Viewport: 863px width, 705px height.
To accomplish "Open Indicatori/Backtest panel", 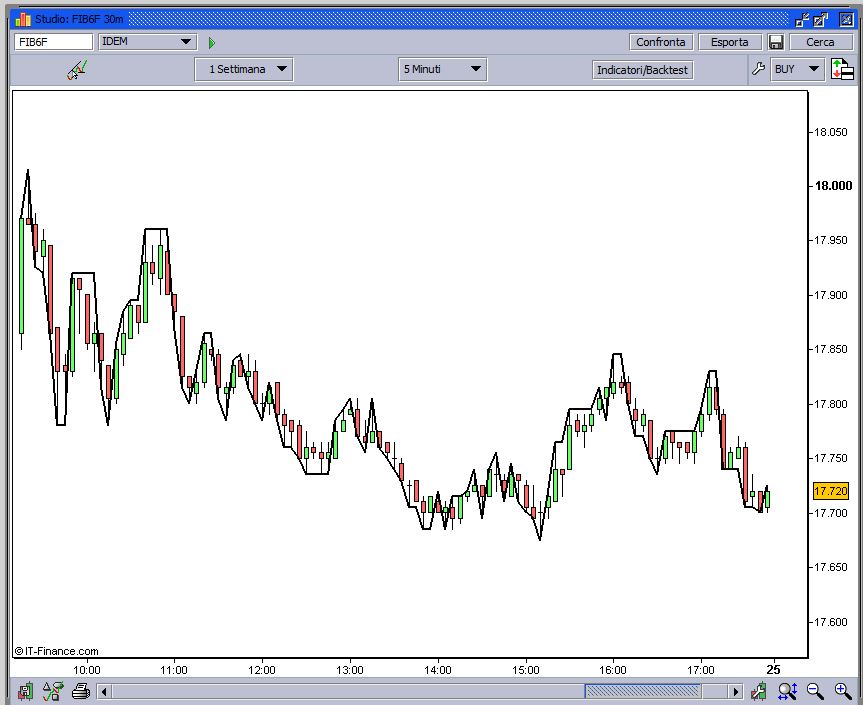I will [x=642, y=70].
